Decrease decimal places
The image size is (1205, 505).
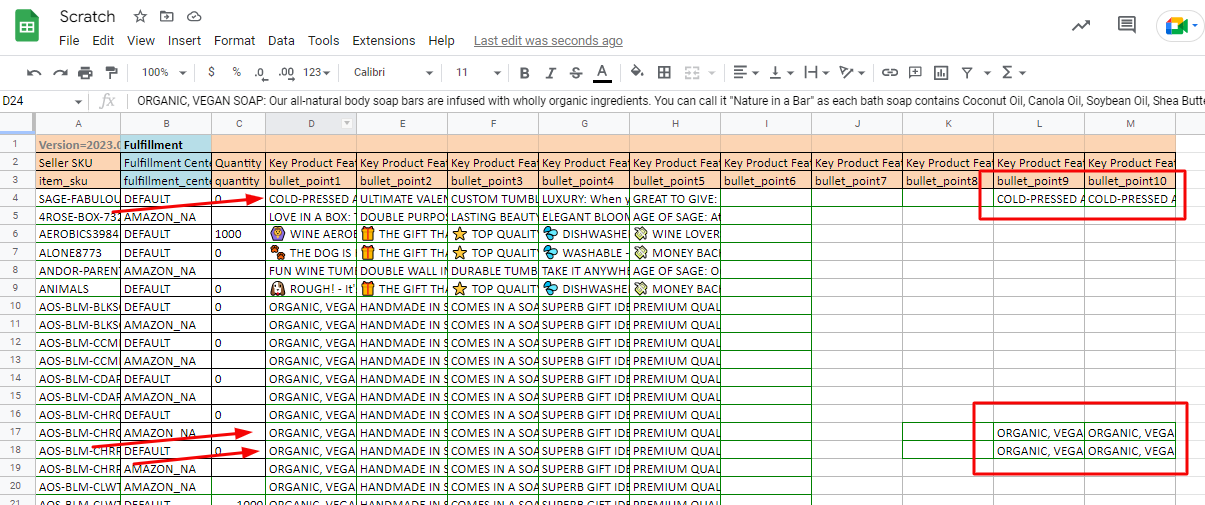(261, 73)
